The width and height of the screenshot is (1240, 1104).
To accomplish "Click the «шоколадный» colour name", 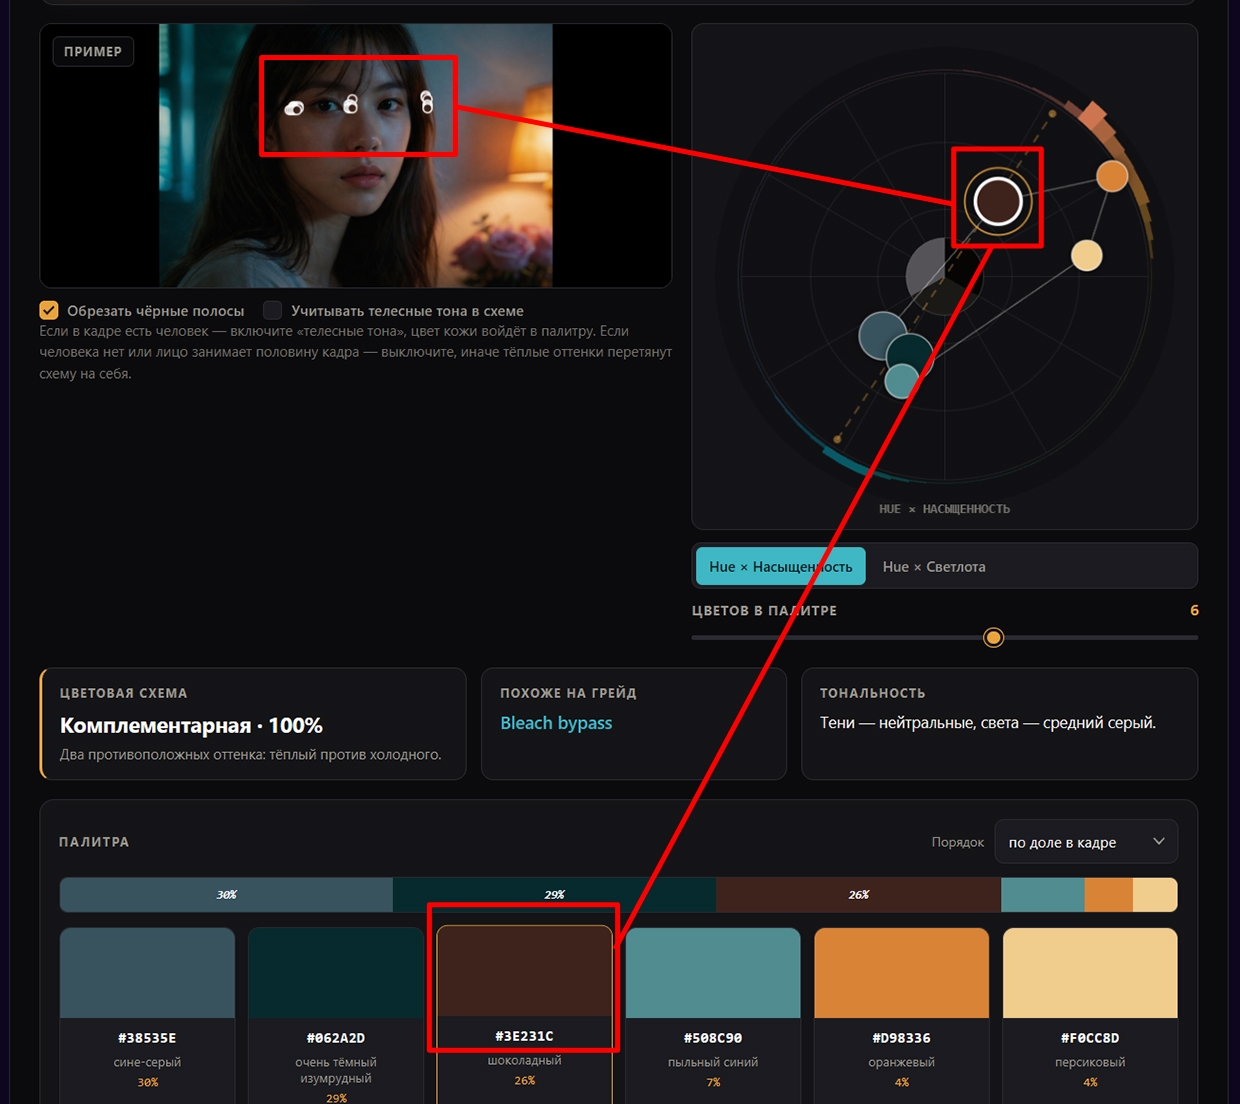I will click(524, 1060).
